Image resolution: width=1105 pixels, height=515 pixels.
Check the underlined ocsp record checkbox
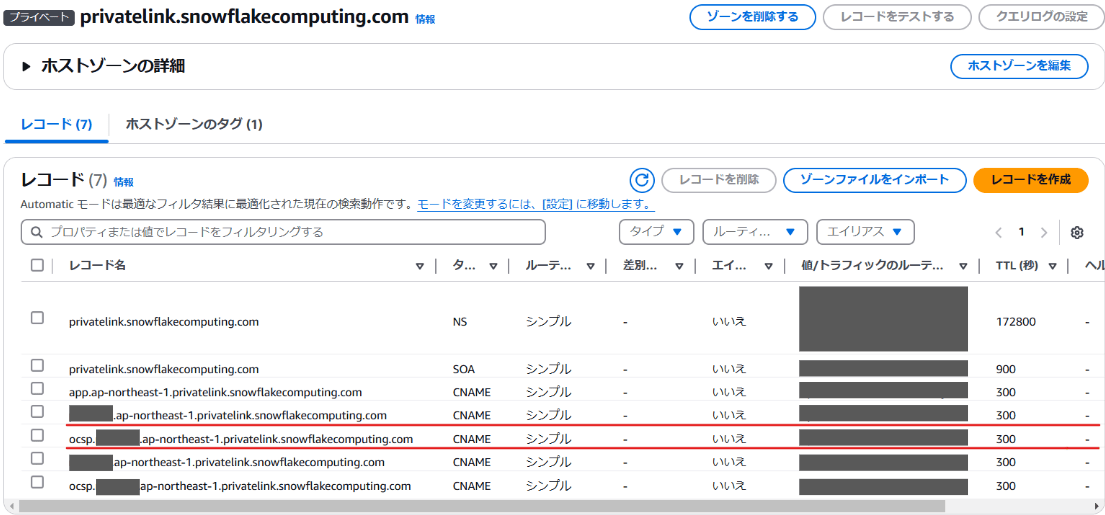click(37, 435)
